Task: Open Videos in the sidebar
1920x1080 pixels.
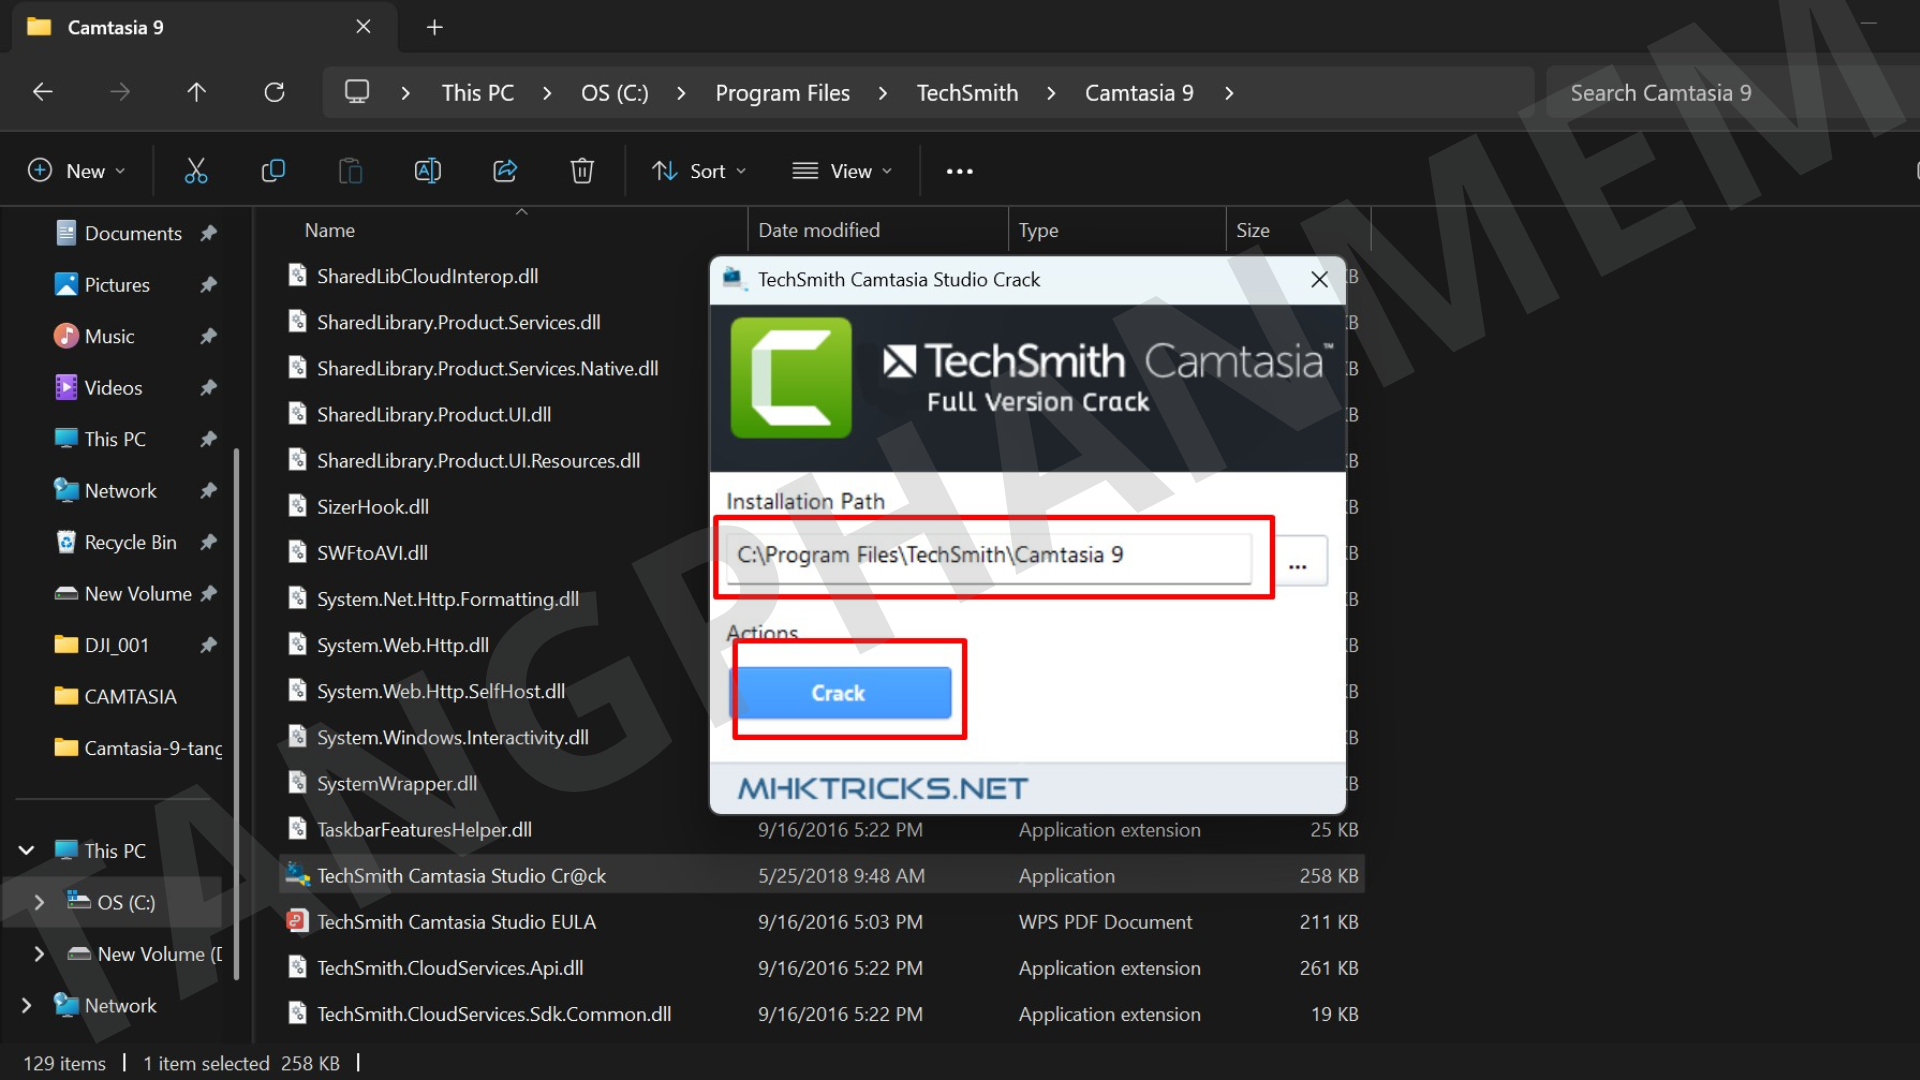Action: click(113, 388)
